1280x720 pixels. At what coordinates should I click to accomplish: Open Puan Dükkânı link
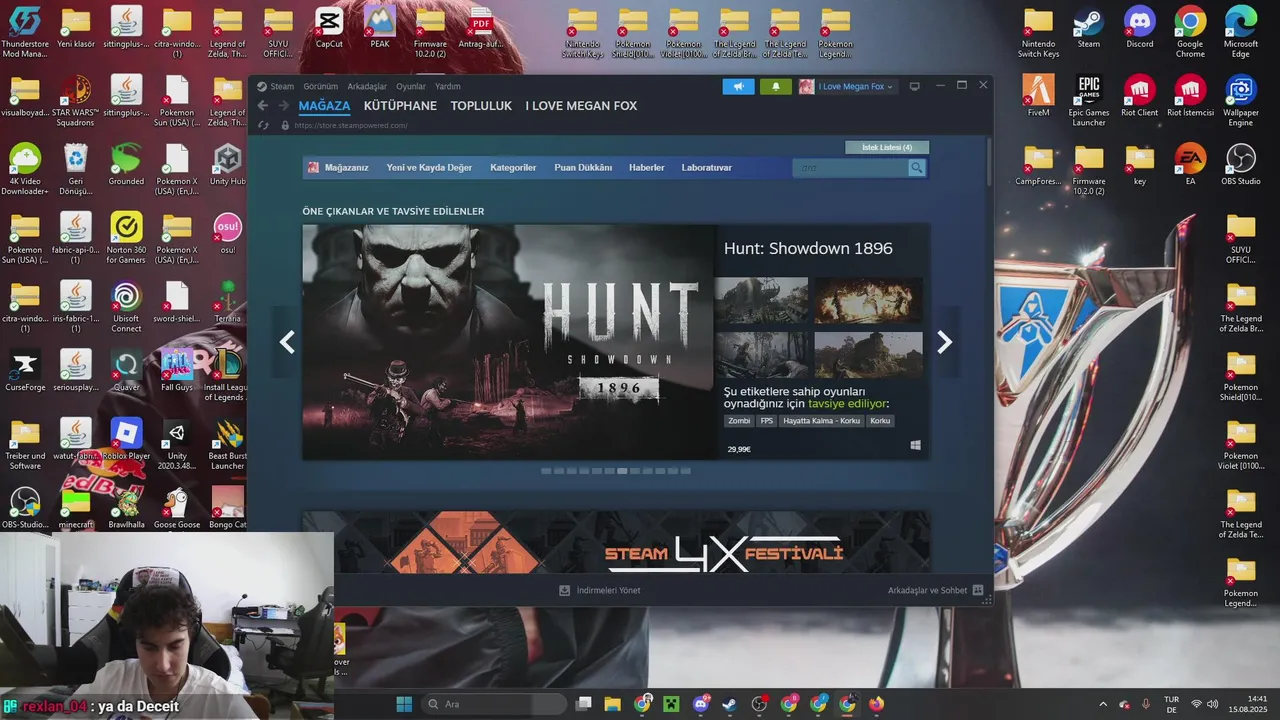pyautogui.click(x=583, y=168)
